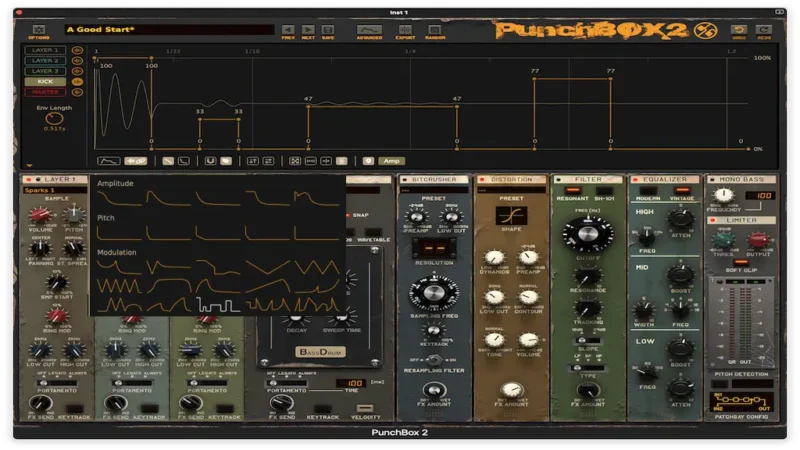Enable Soft Clip on limiter
The width and height of the screenshot is (800, 450).
741,262
